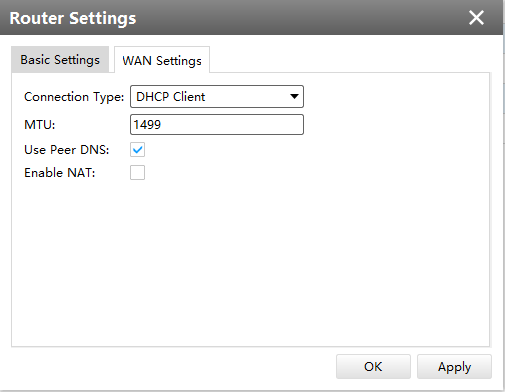Click the MTU label
The height and width of the screenshot is (392, 505).
40,125
